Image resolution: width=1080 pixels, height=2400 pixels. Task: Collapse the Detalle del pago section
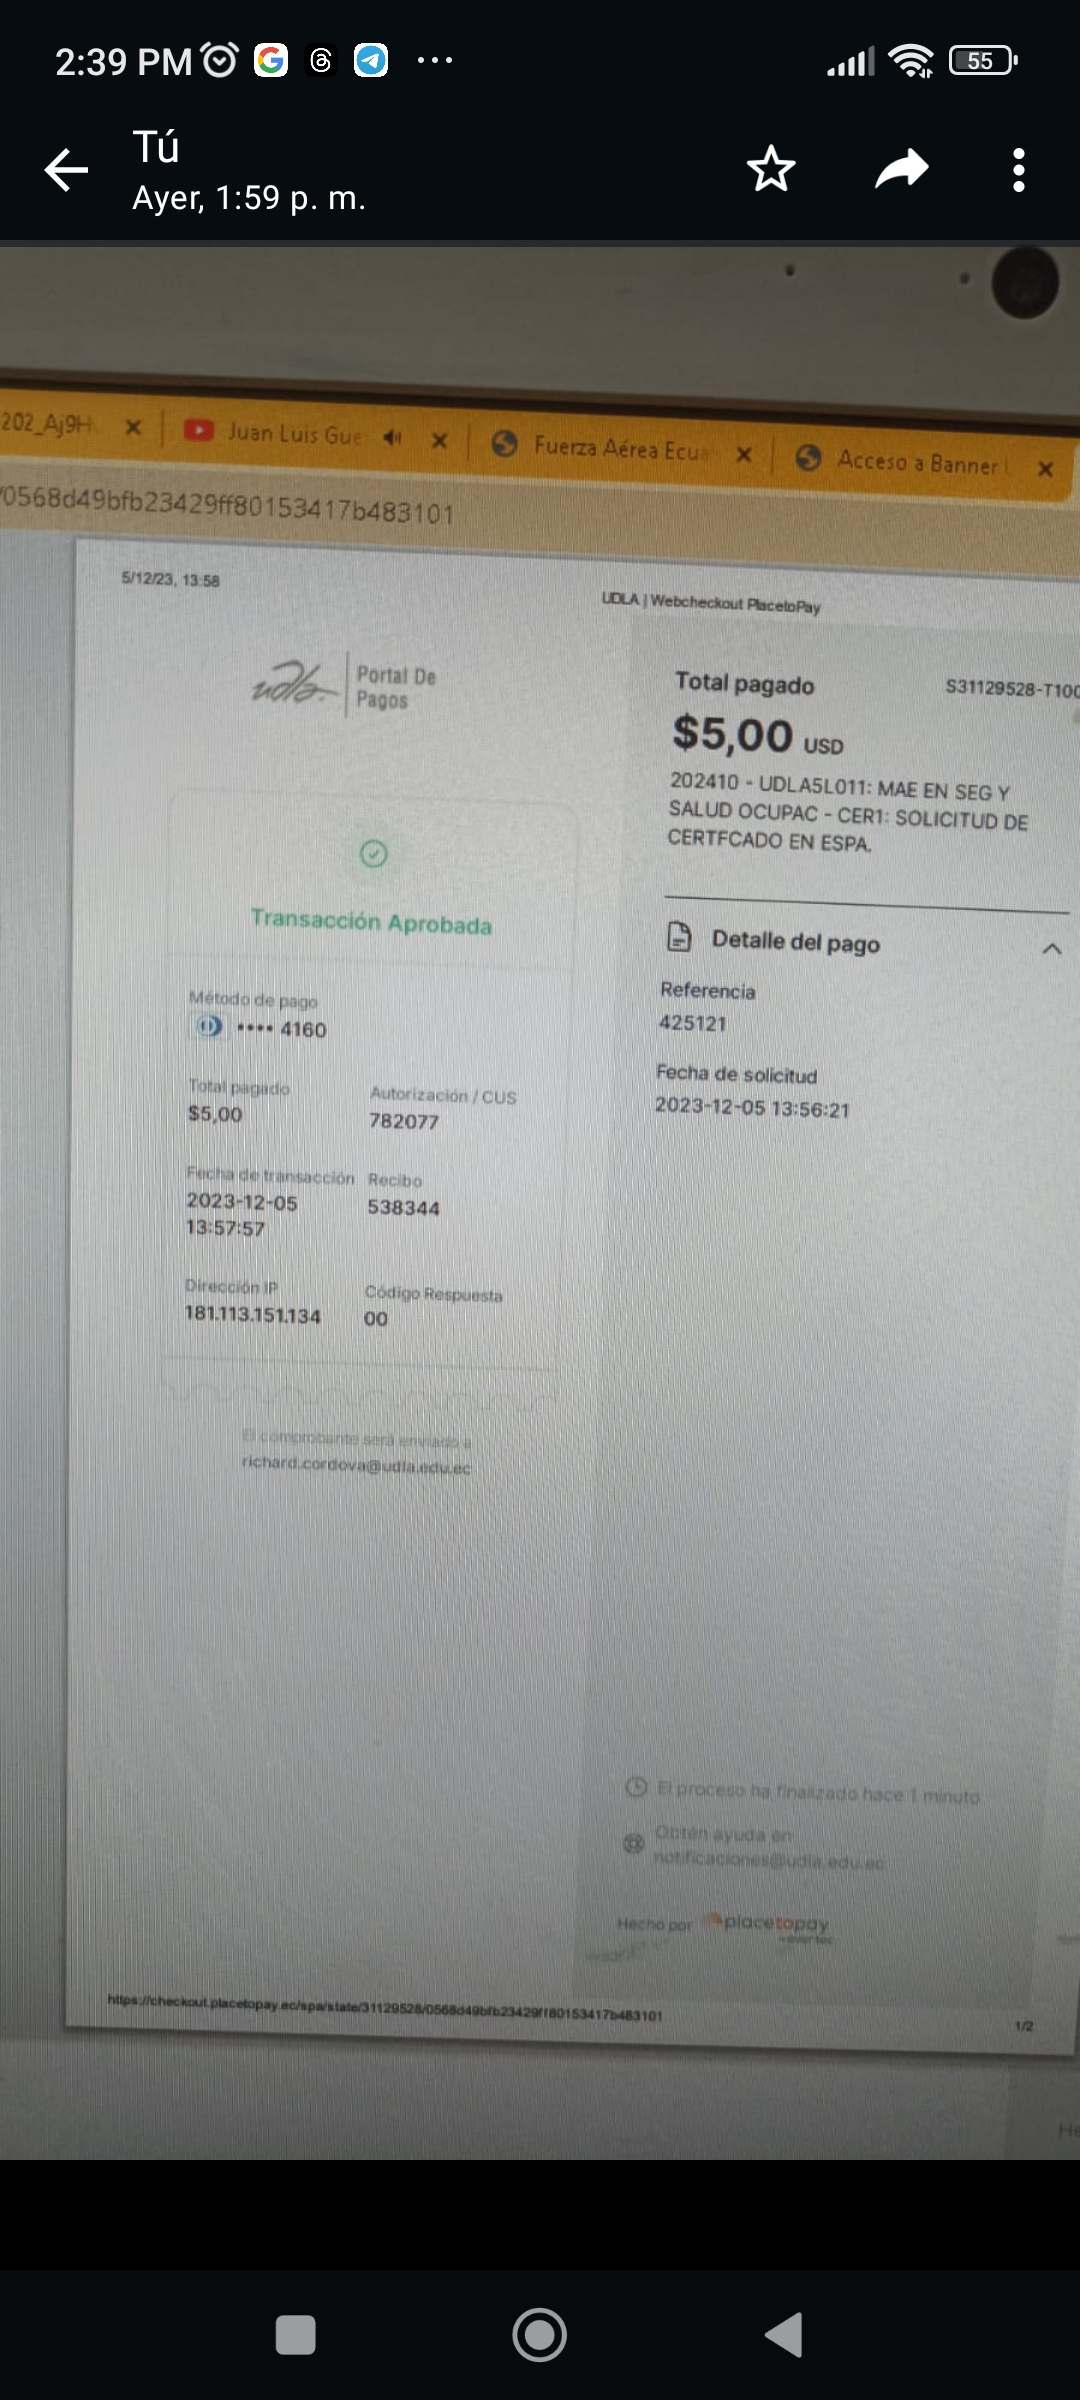1052,949
